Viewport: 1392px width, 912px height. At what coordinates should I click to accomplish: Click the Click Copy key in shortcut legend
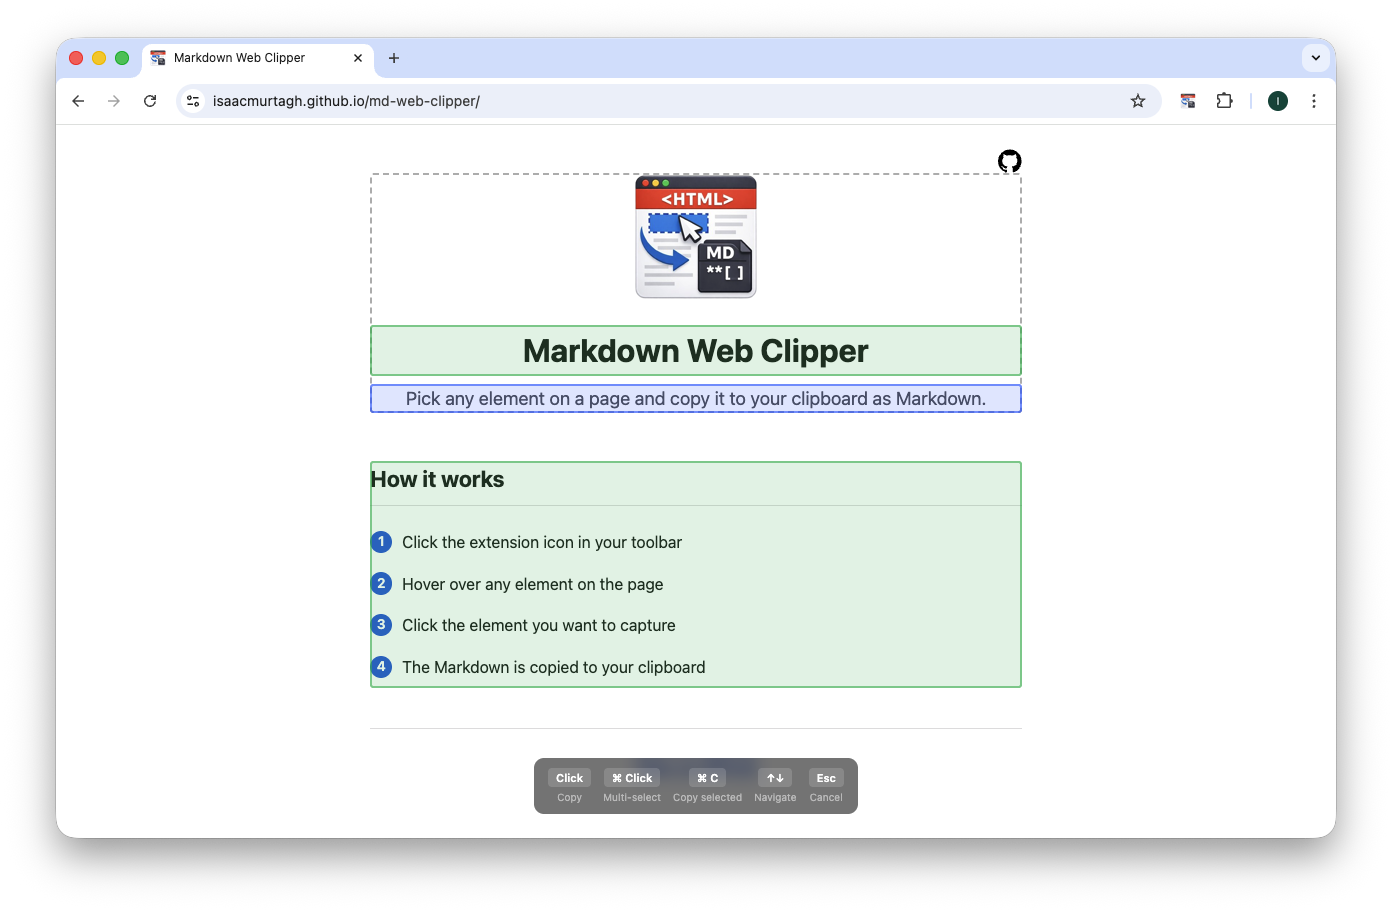click(x=568, y=777)
